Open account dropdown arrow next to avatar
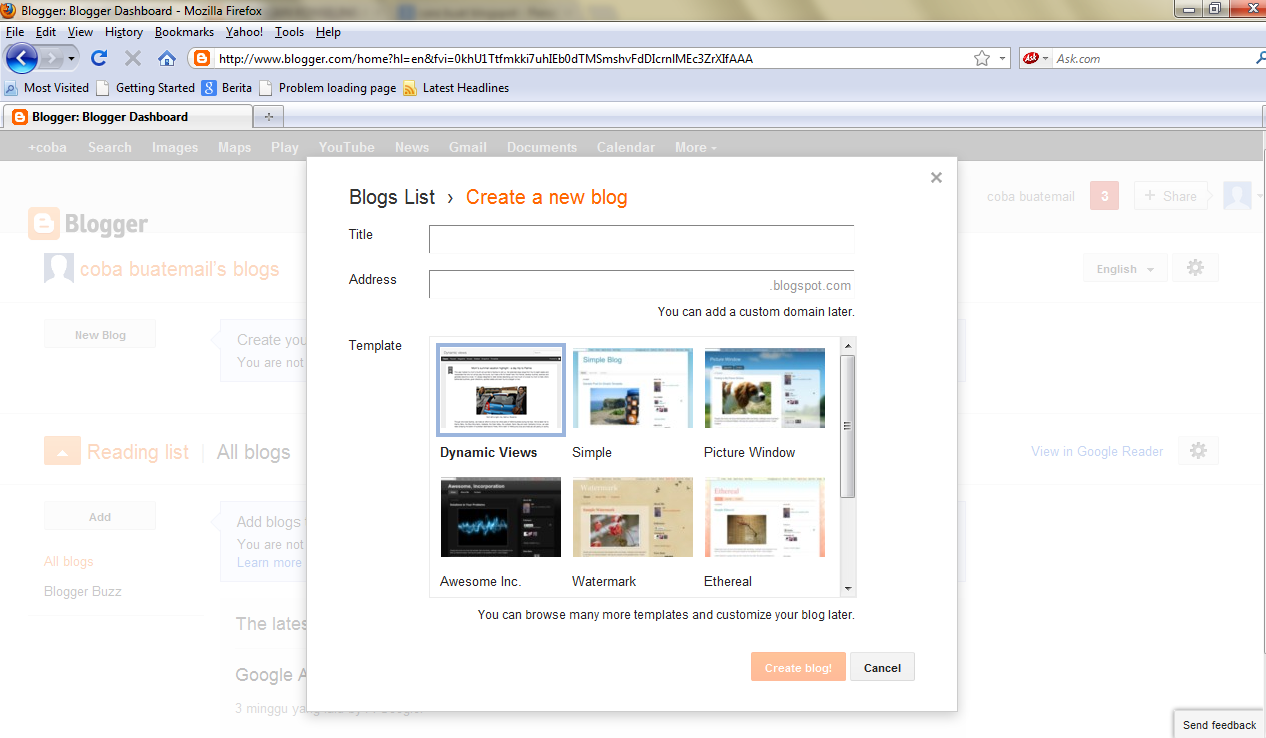 (1259, 196)
